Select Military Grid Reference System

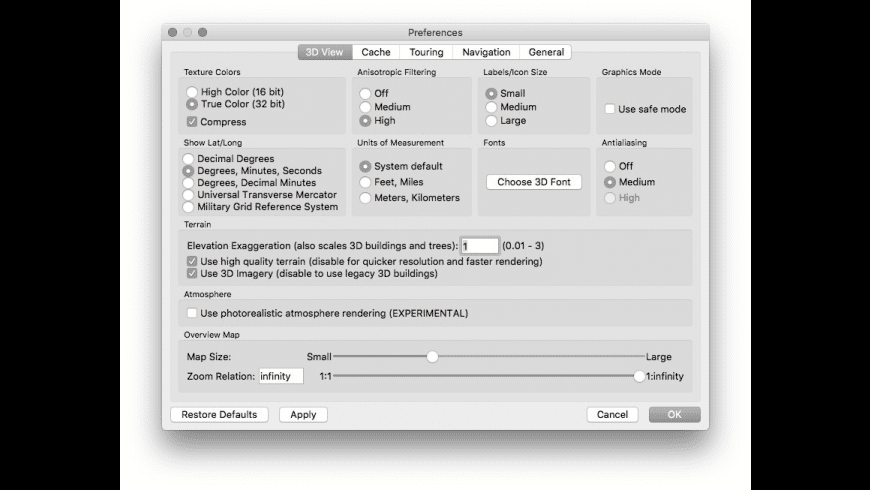pos(188,207)
